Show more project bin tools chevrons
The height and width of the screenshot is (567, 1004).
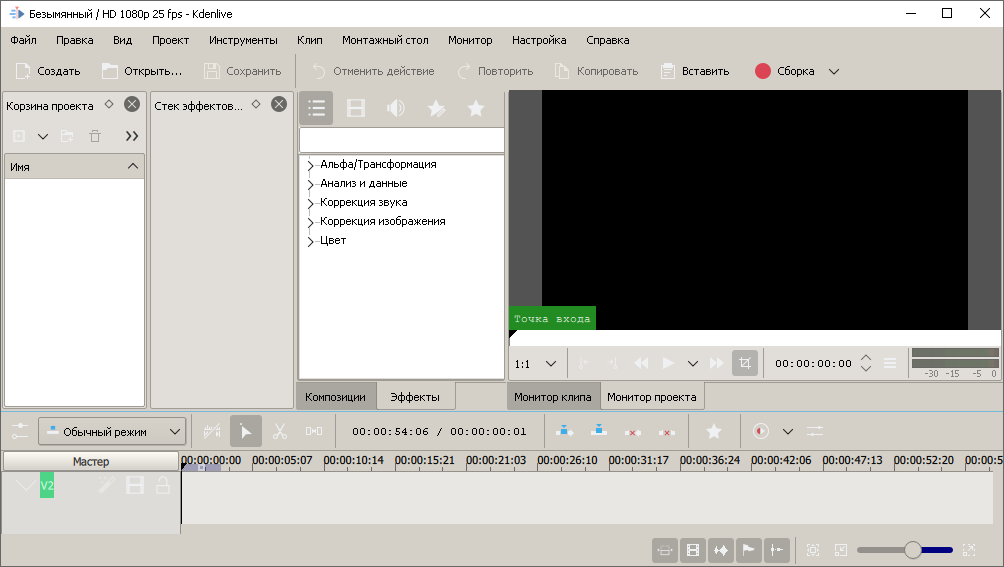pos(132,136)
